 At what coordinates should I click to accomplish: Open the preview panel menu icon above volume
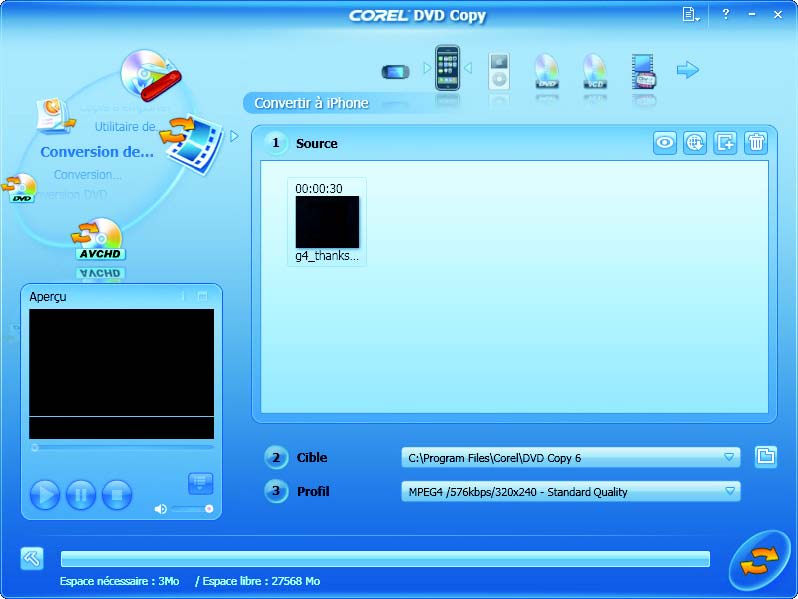point(201,483)
